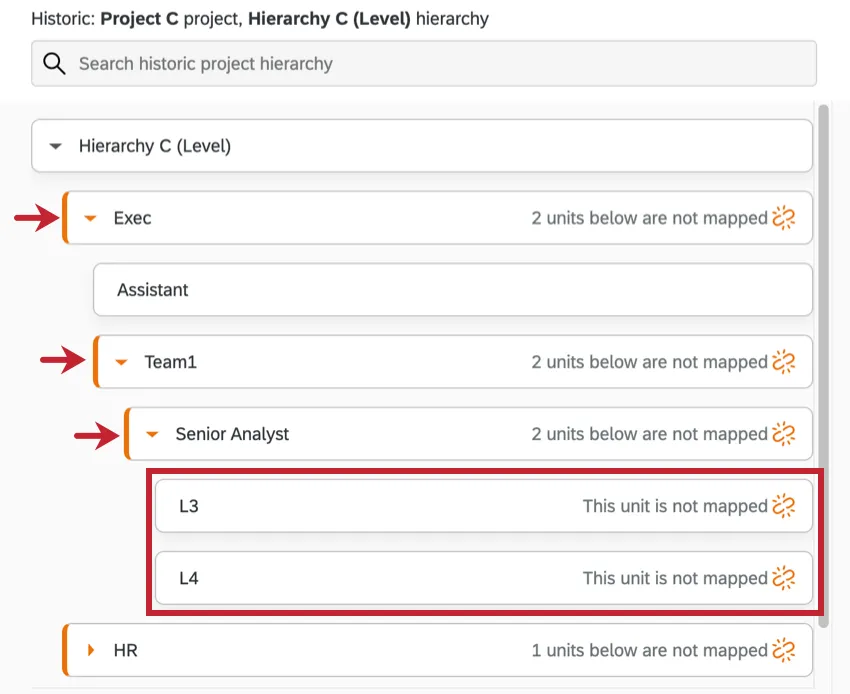Select the Assistant unit
The height and width of the screenshot is (694, 850).
click(x=153, y=290)
